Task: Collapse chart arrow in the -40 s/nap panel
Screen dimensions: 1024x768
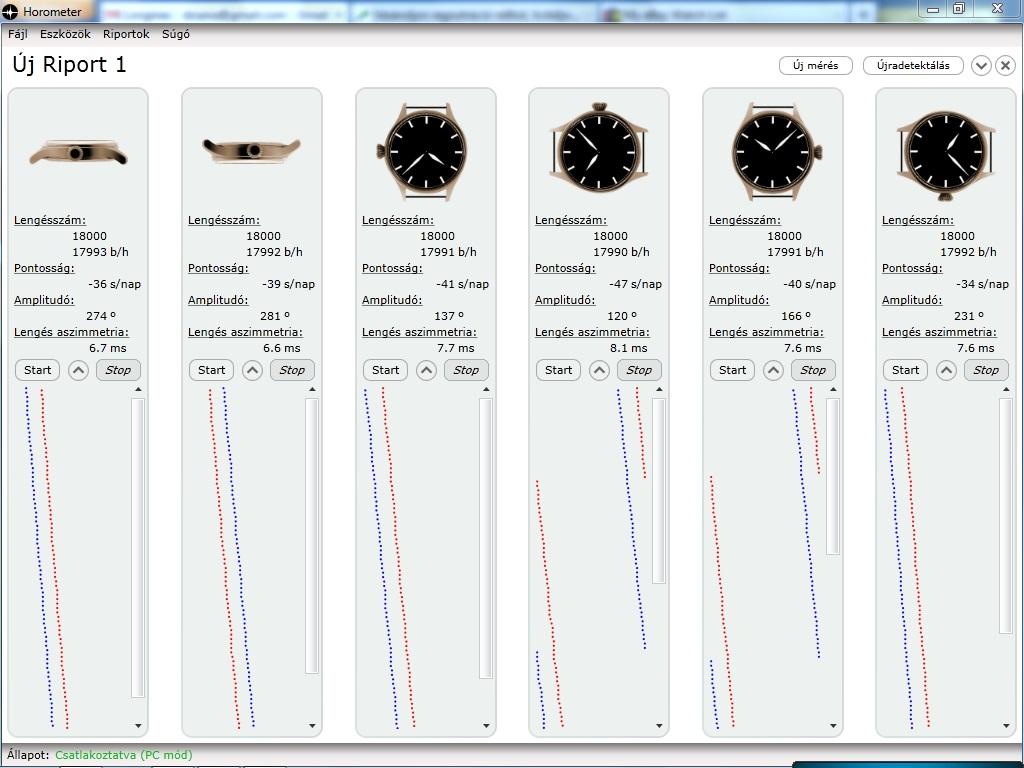Action: 773,370
